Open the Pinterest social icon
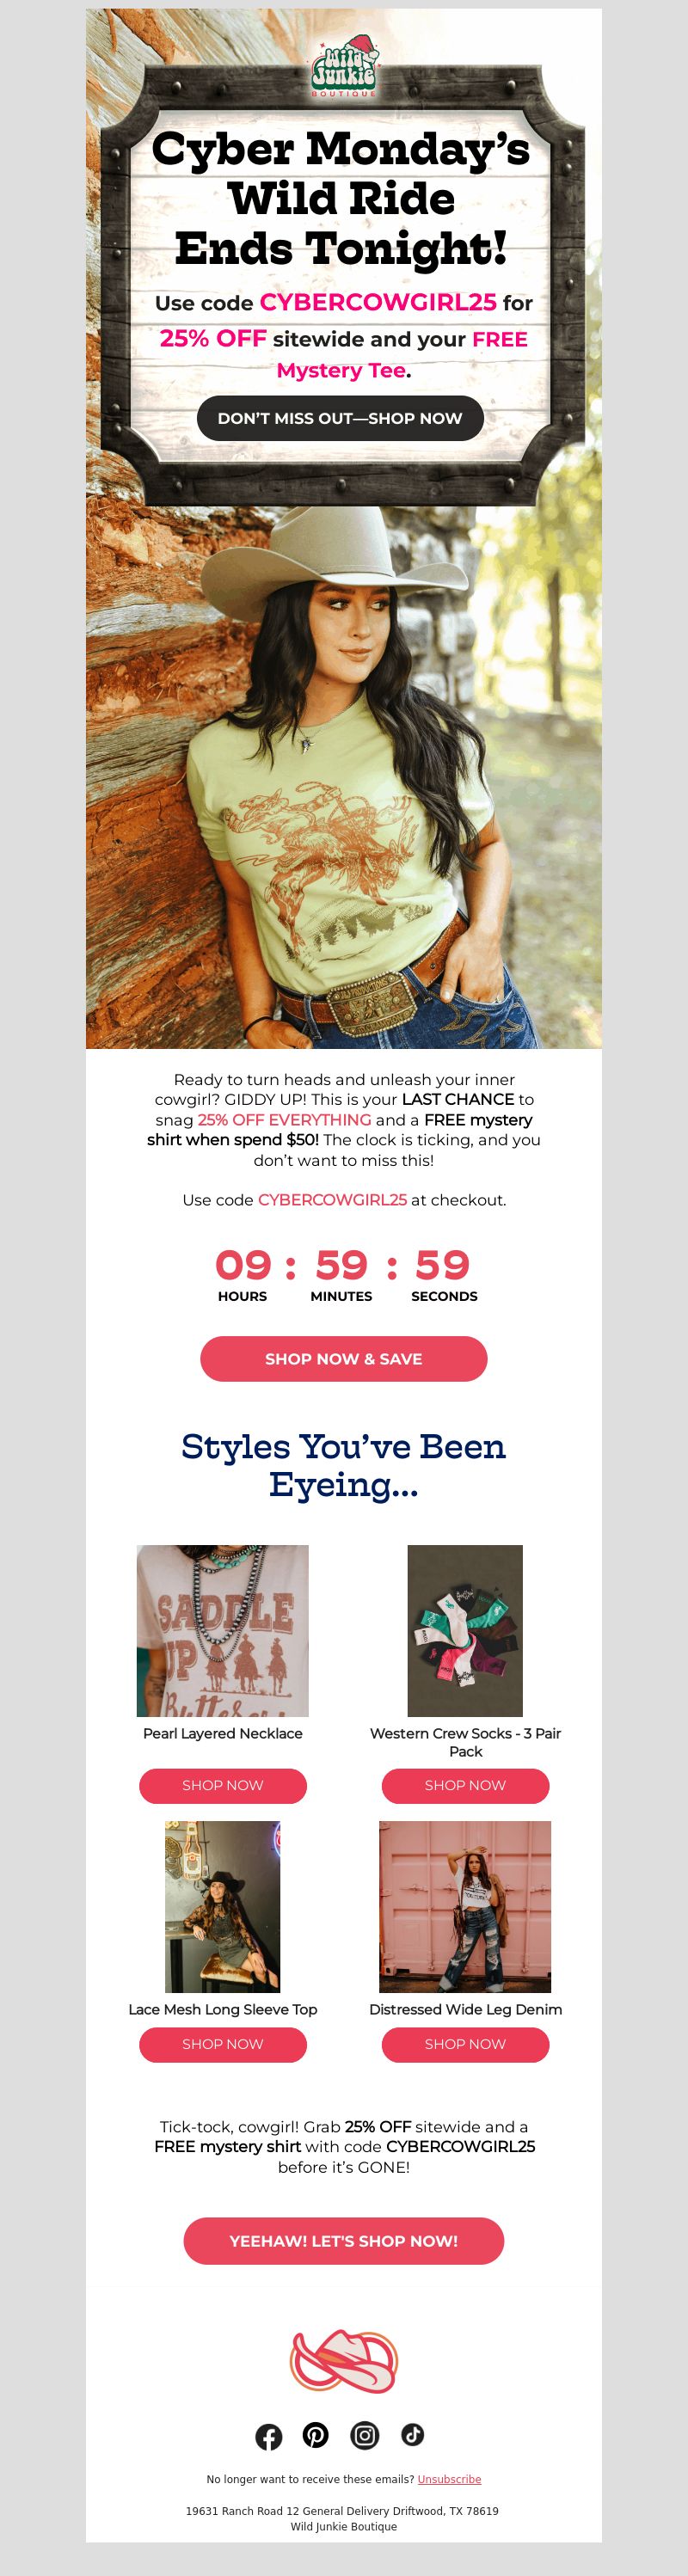 coord(316,2435)
